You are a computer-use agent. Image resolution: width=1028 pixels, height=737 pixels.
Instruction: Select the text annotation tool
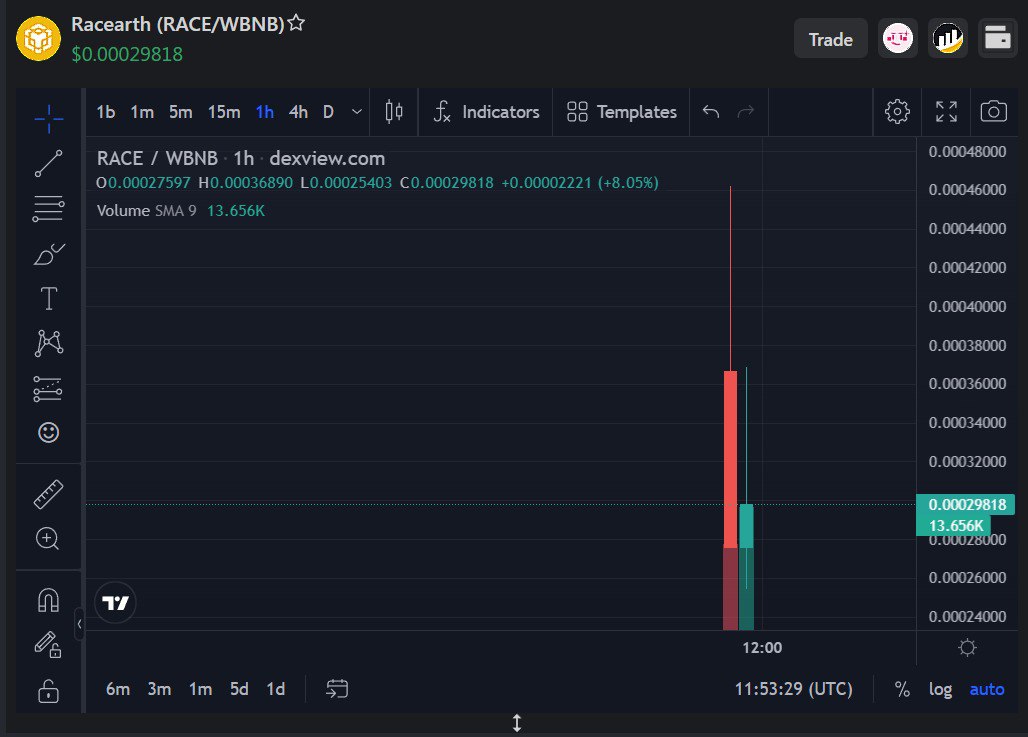(49, 298)
